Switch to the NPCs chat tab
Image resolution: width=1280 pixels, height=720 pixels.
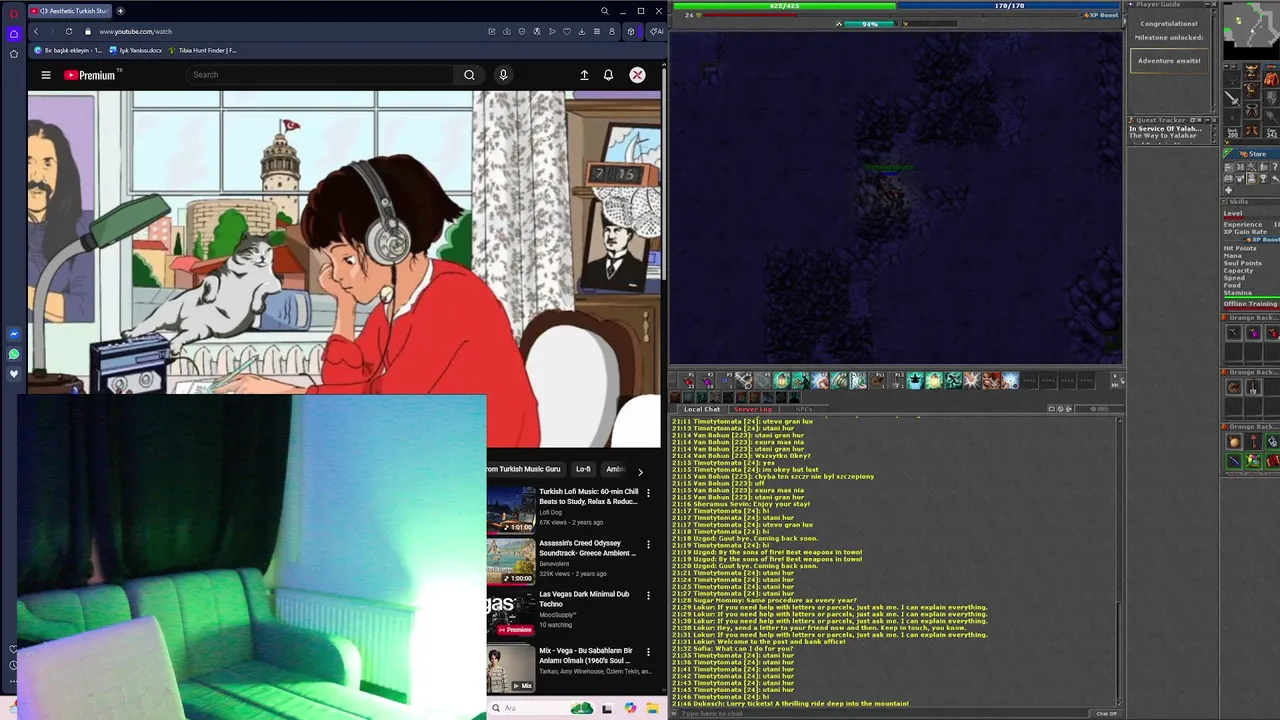pos(804,409)
